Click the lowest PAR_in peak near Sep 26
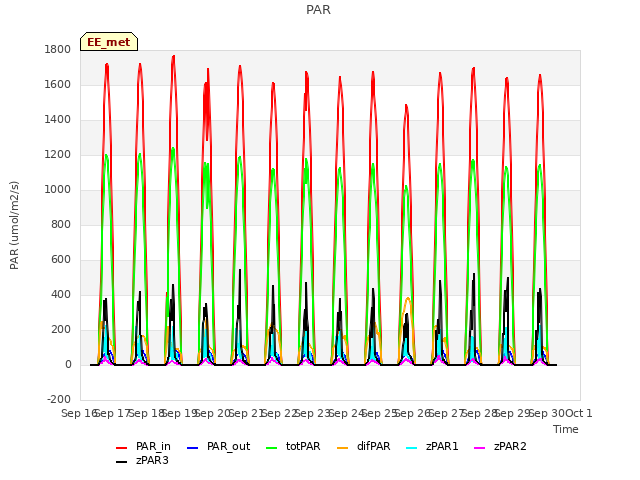Image resolution: width=640 pixels, height=480 pixels. point(406,106)
